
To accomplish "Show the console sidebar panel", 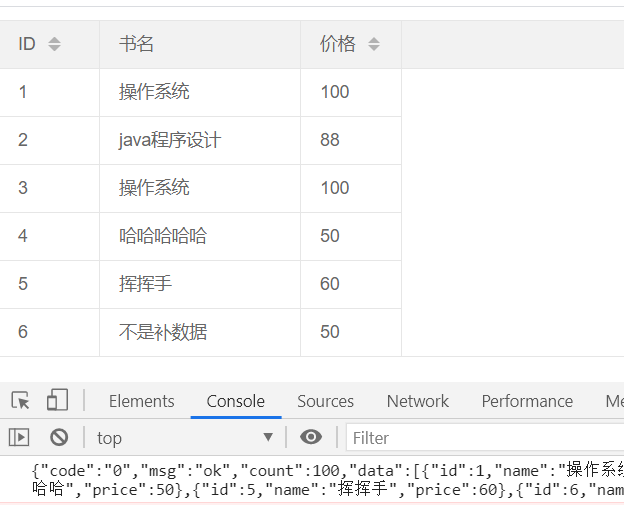I will (19, 437).
